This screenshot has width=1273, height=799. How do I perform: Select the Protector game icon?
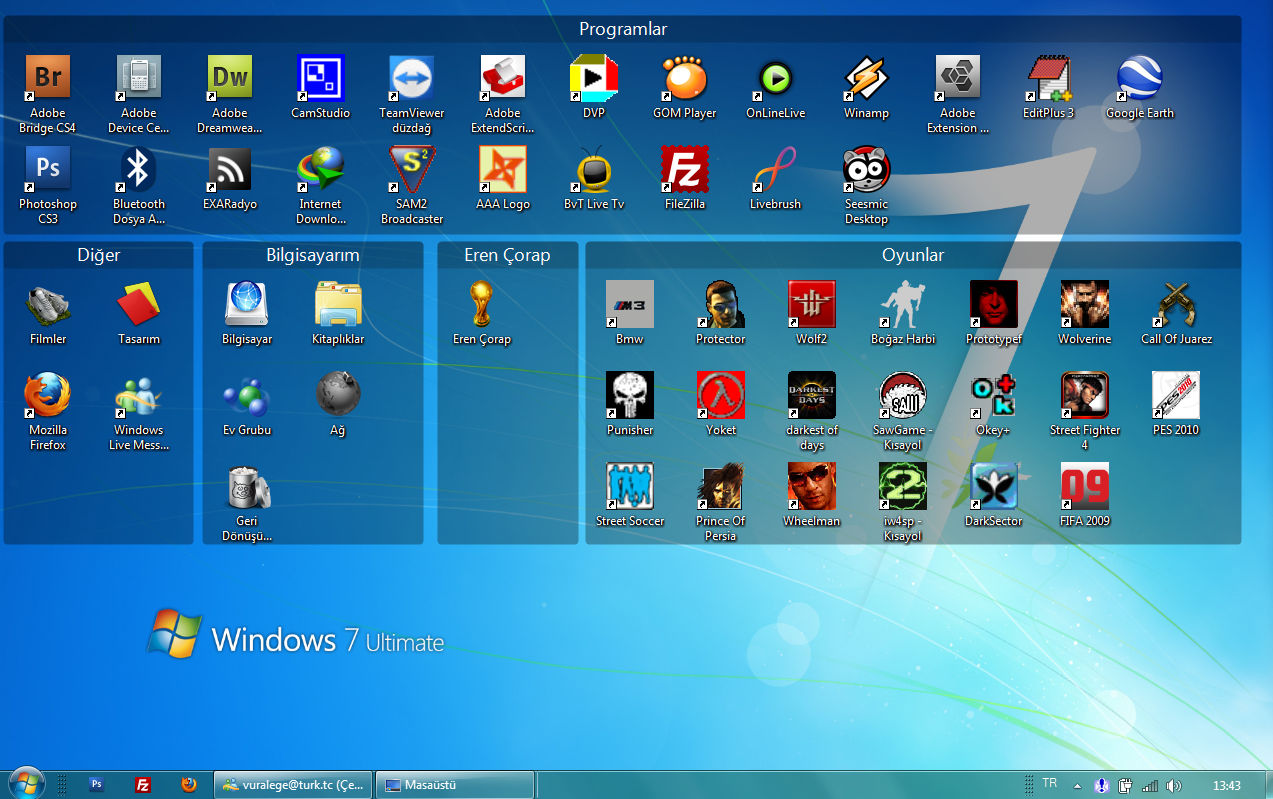click(x=721, y=304)
